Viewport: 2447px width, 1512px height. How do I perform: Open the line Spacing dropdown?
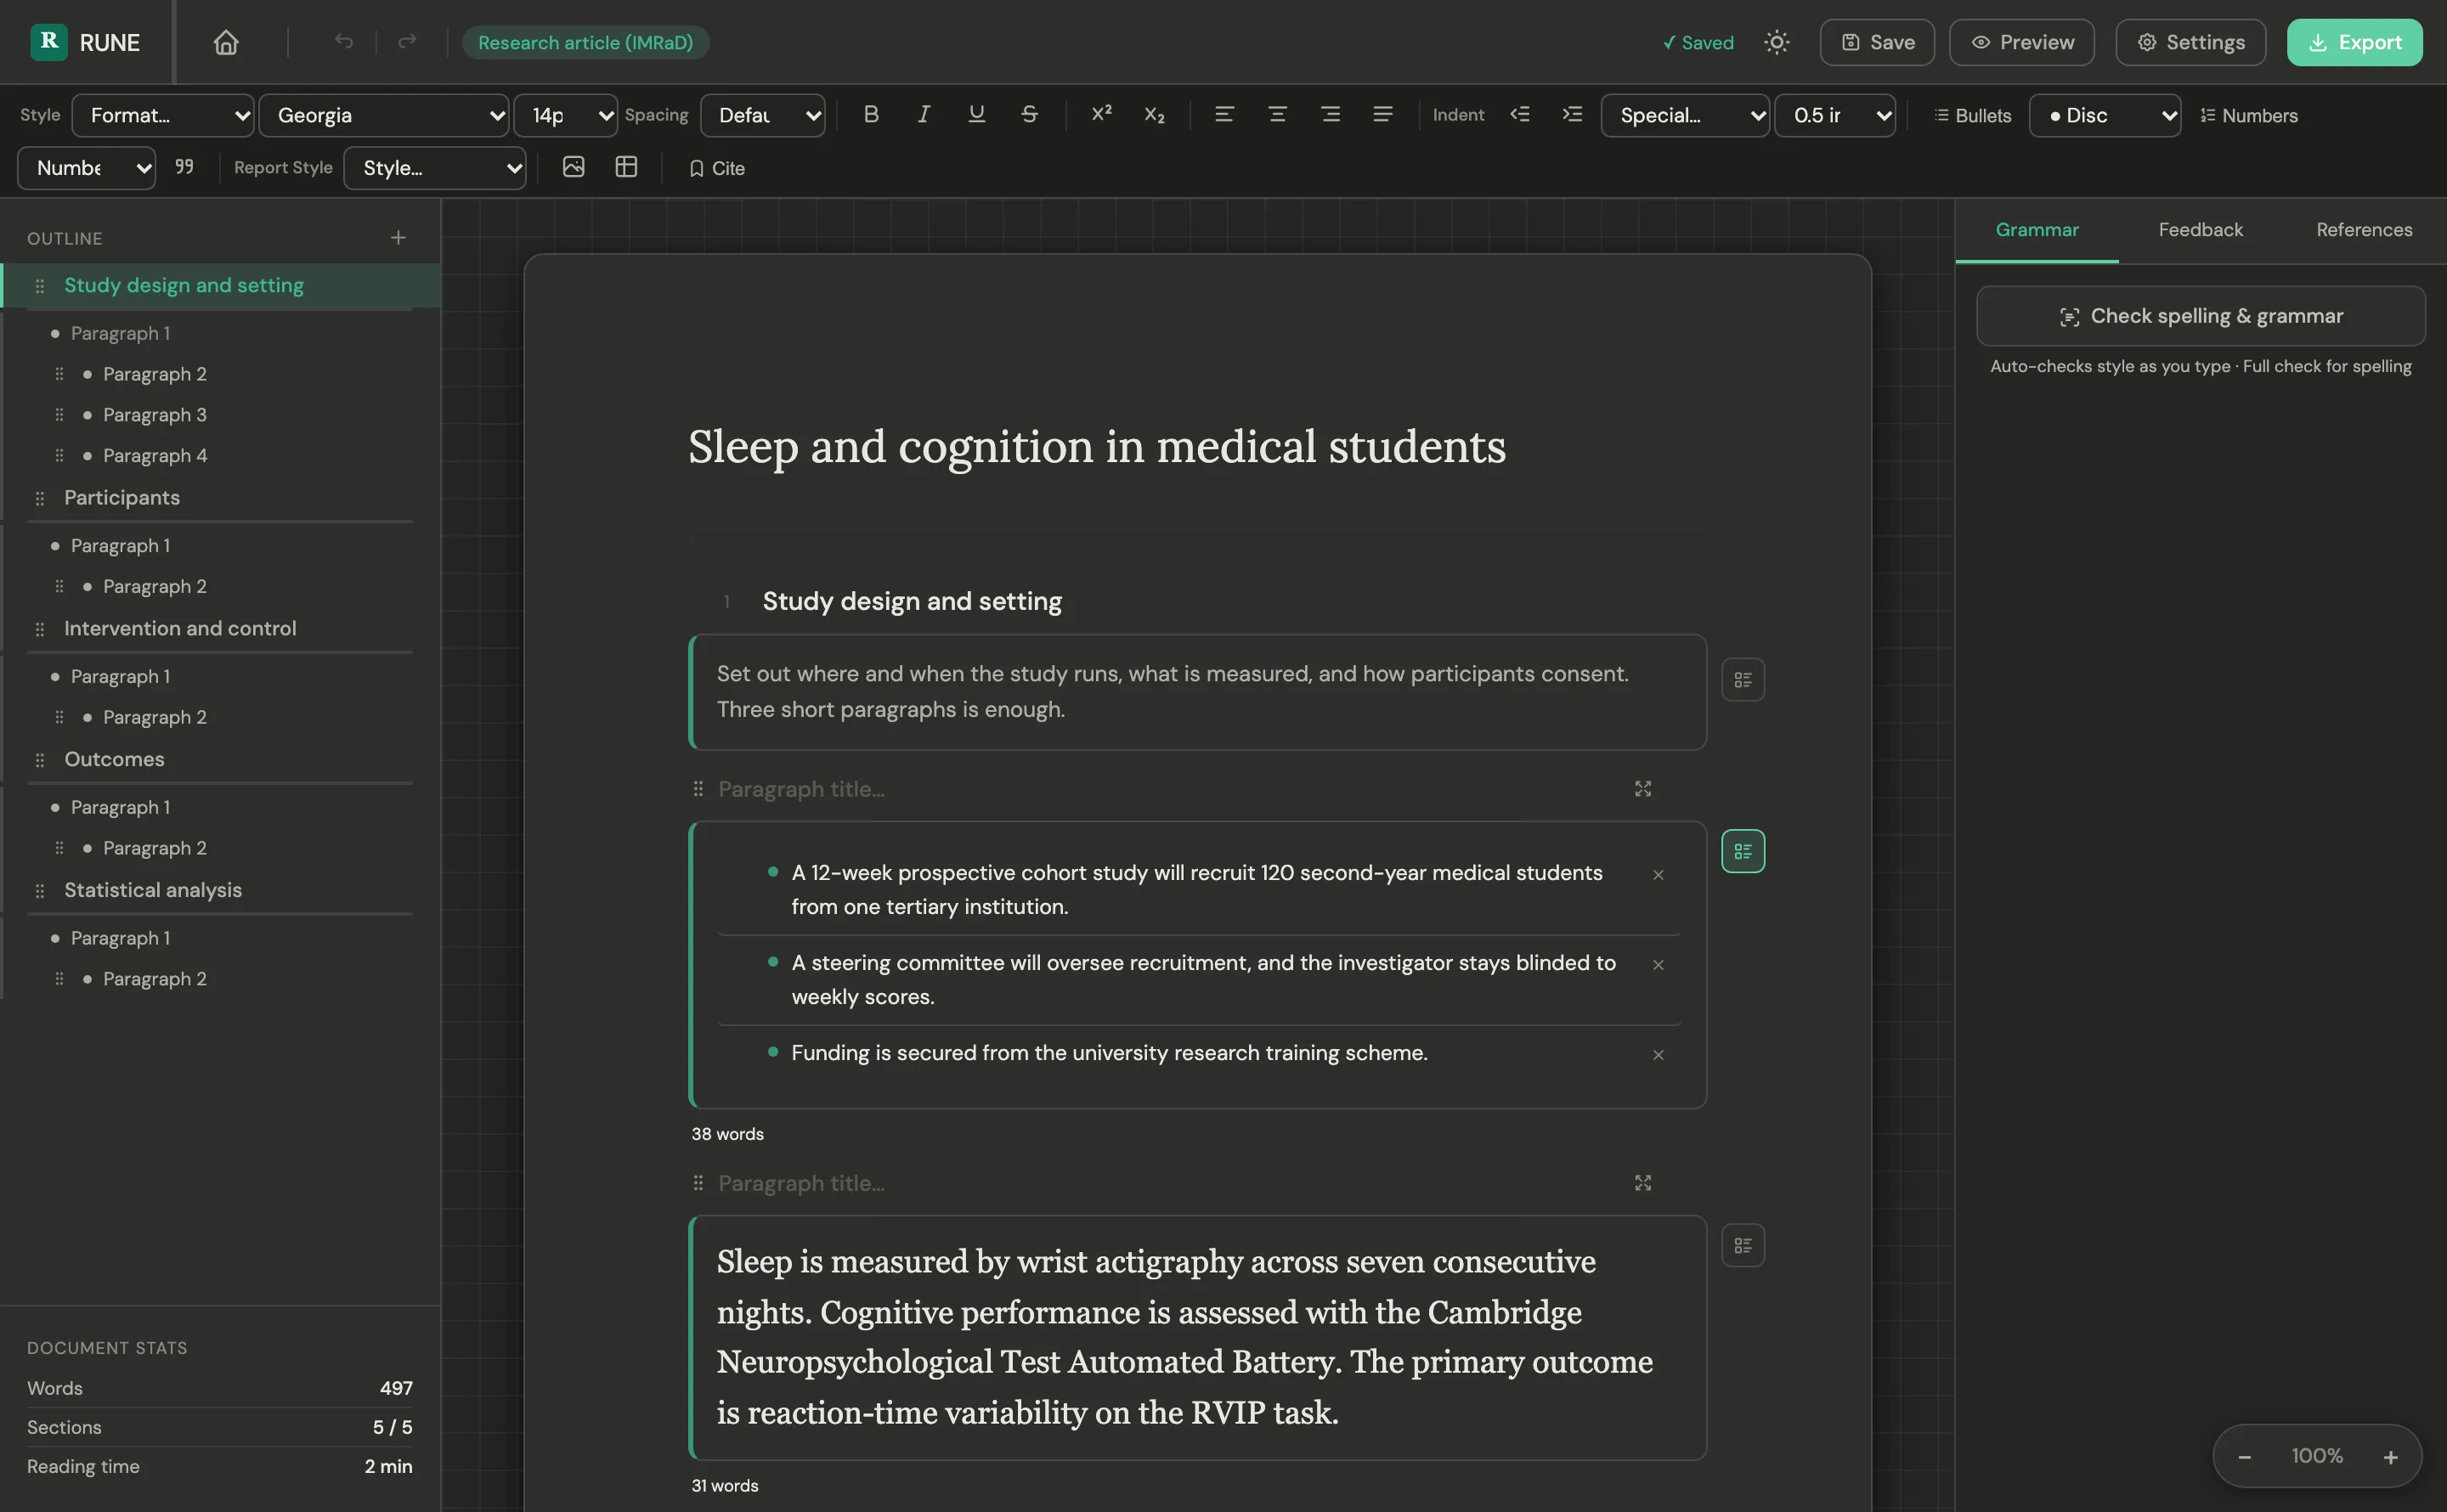pyautogui.click(x=762, y=115)
